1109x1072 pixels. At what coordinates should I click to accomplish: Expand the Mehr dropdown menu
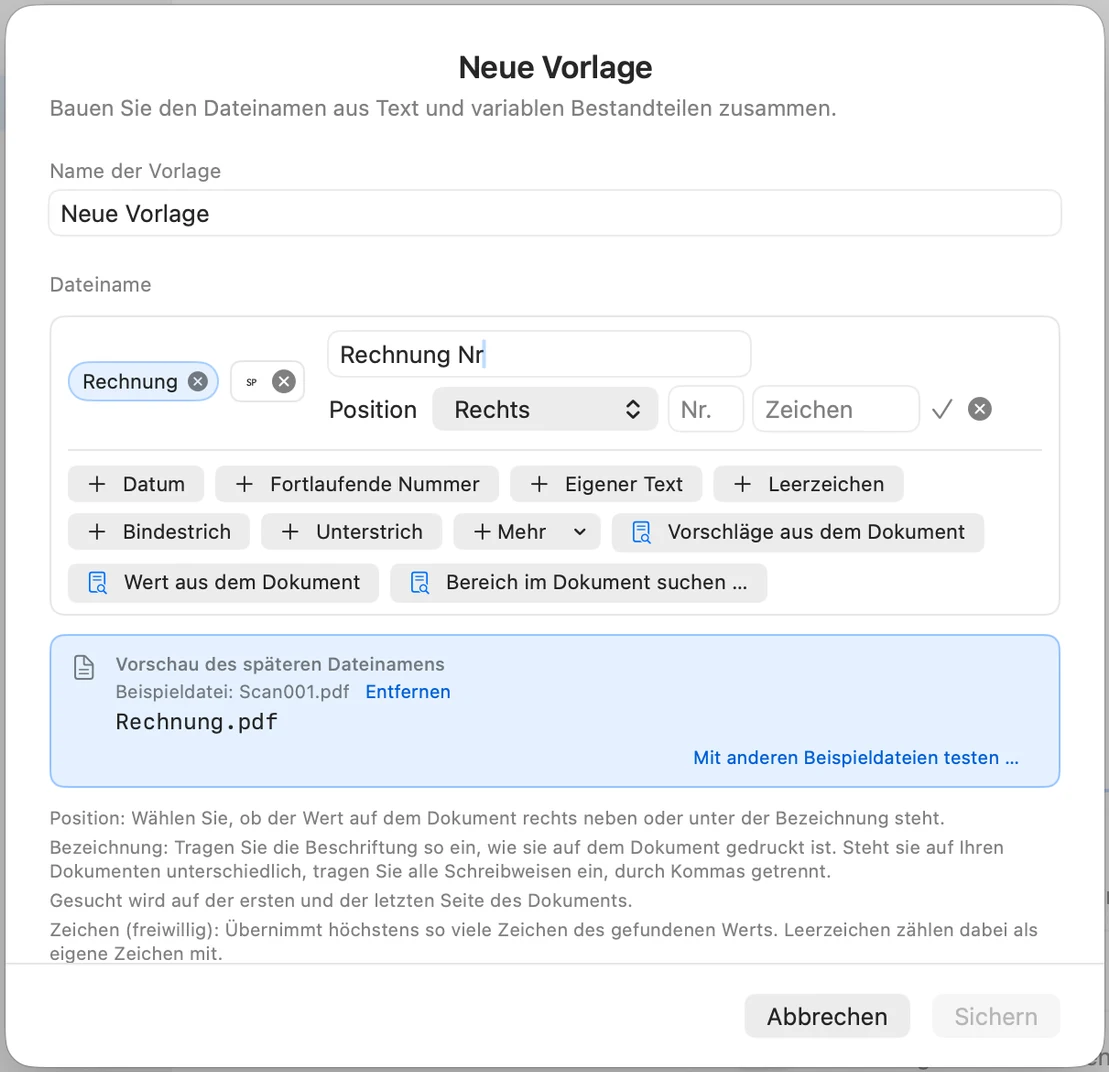pyautogui.click(x=527, y=532)
